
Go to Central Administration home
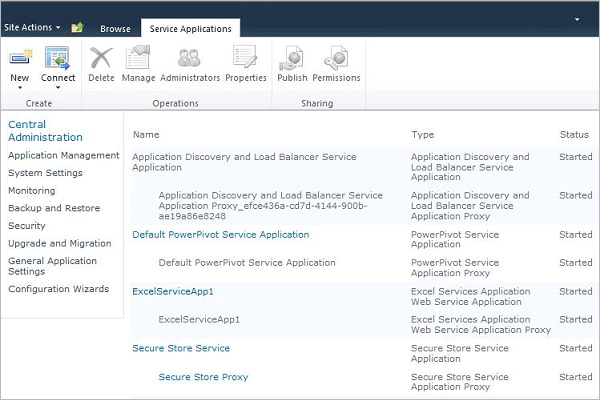[x=45, y=131]
